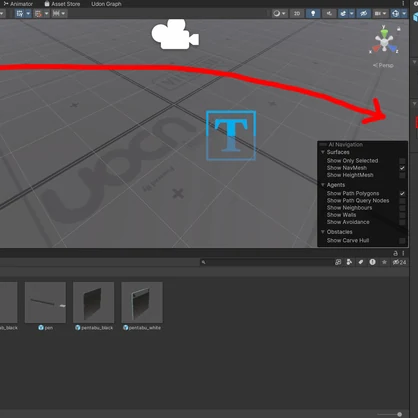
Task: Click the open-in-search window icon
Action: tap(338, 262)
